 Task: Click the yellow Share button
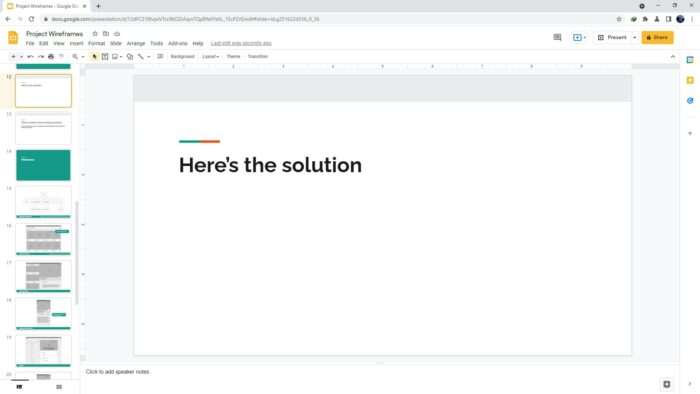[x=657, y=37]
